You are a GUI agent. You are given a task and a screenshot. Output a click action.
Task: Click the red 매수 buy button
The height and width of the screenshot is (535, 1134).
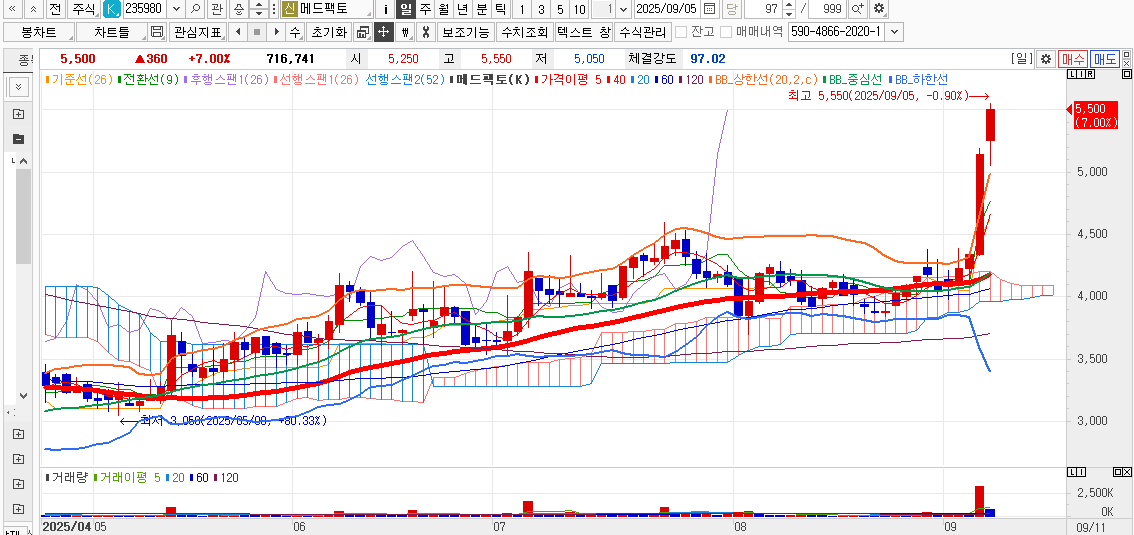pyautogui.click(x=1073, y=59)
